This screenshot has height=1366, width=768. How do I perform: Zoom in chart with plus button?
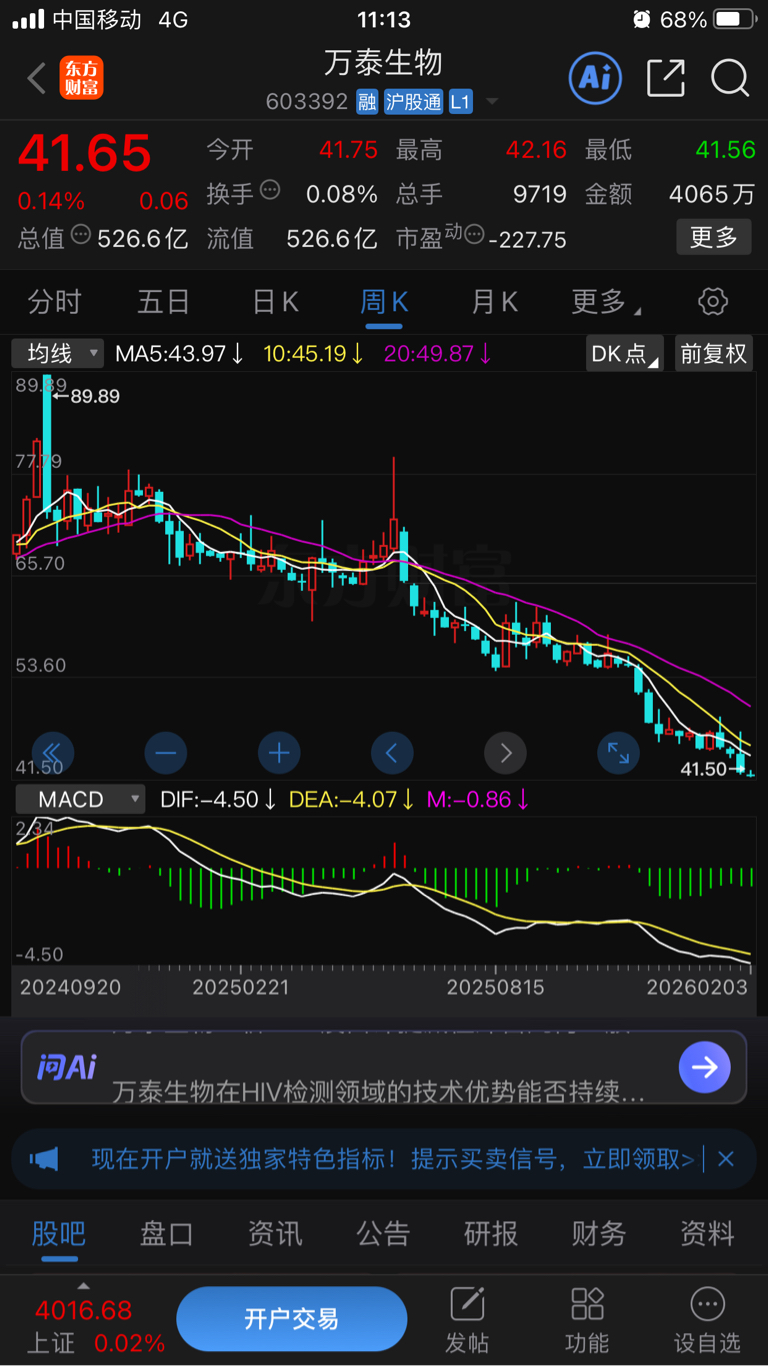click(x=279, y=753)
